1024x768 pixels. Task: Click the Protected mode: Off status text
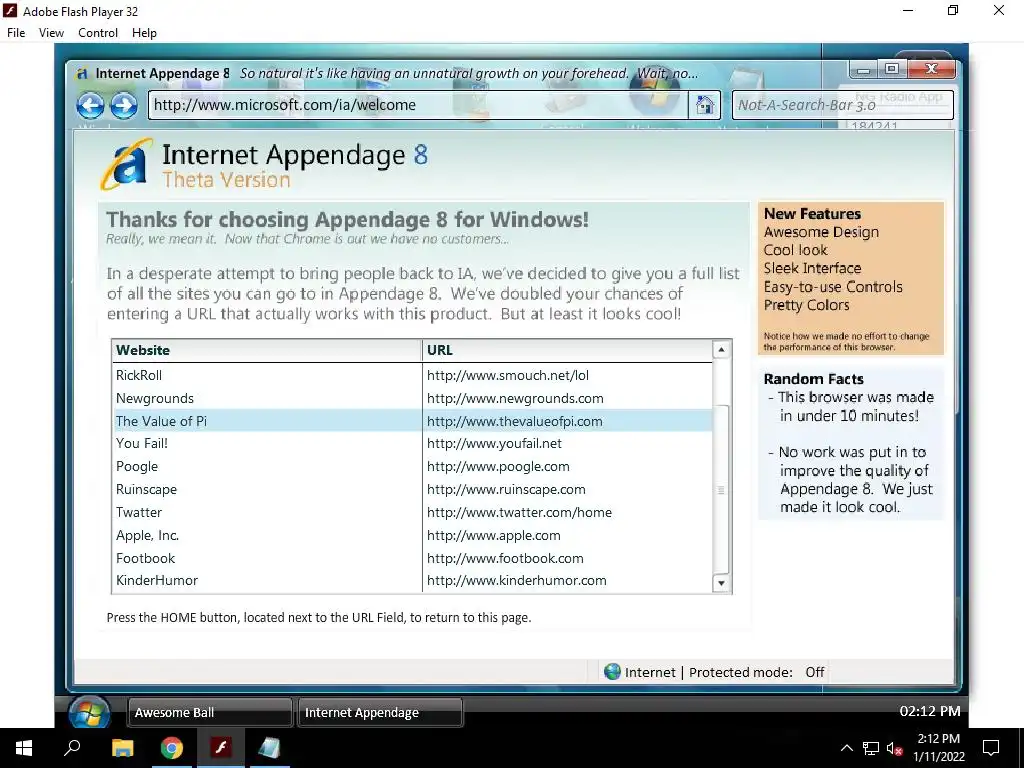pos(757,672)
